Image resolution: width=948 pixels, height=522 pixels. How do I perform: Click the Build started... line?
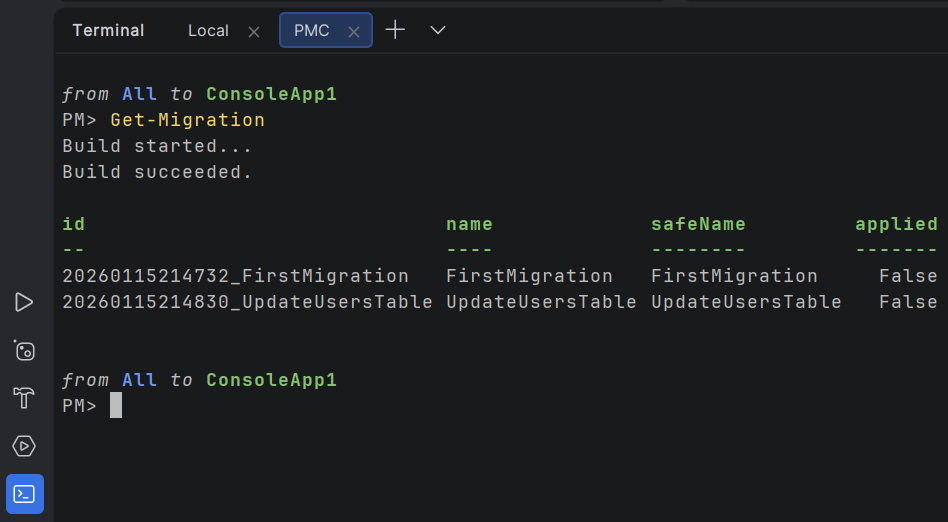(x=157, y=146)
